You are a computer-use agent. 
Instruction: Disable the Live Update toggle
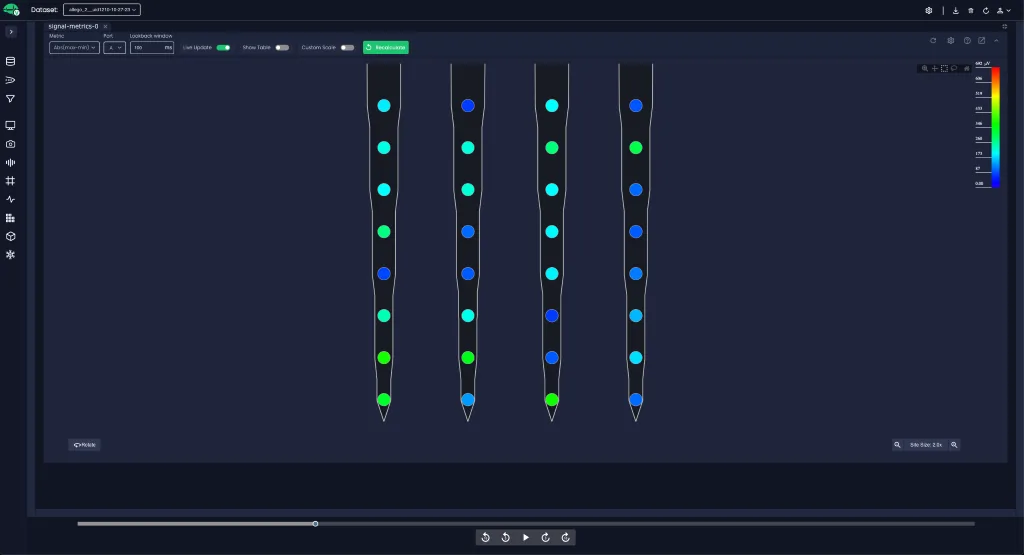point(223,48)
